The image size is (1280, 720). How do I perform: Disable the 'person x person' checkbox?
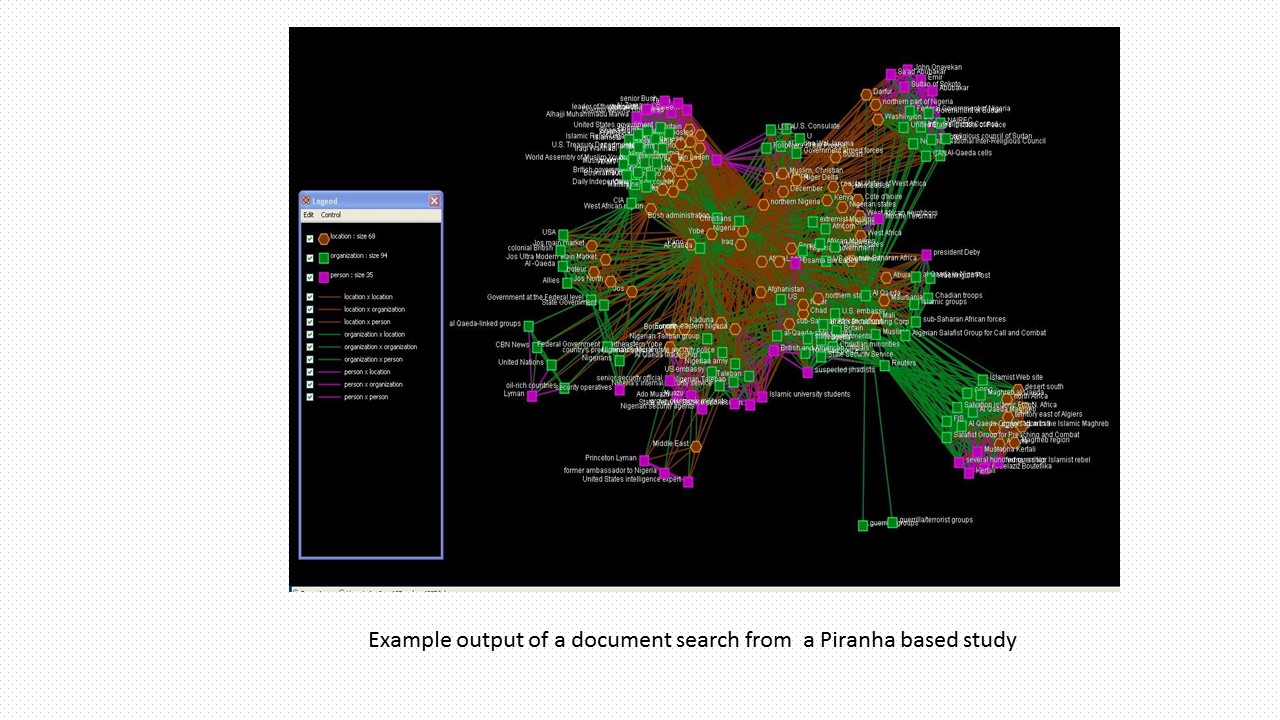click(x=310, y=397)
